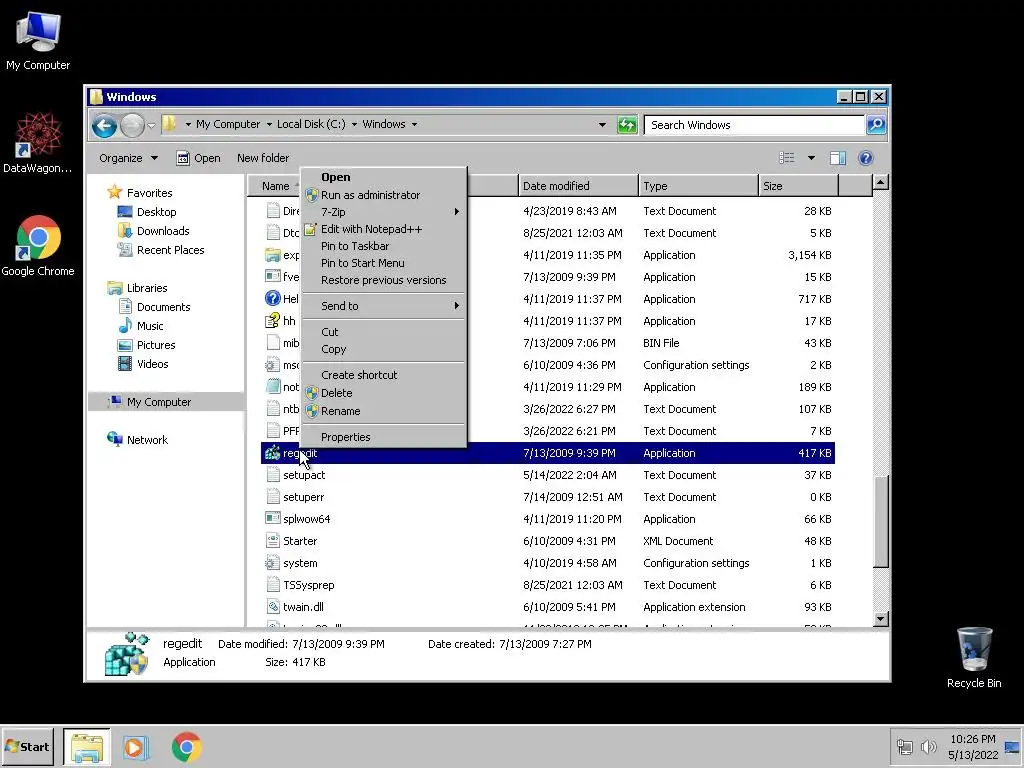The height and width of the screenshot is (768, 1024).
Task: Open Properties from the context menu
Action: click(x=383, y=437)
